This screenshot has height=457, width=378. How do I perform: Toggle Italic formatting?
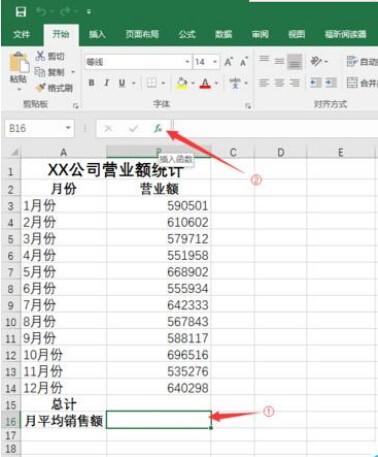pos(107,83)
